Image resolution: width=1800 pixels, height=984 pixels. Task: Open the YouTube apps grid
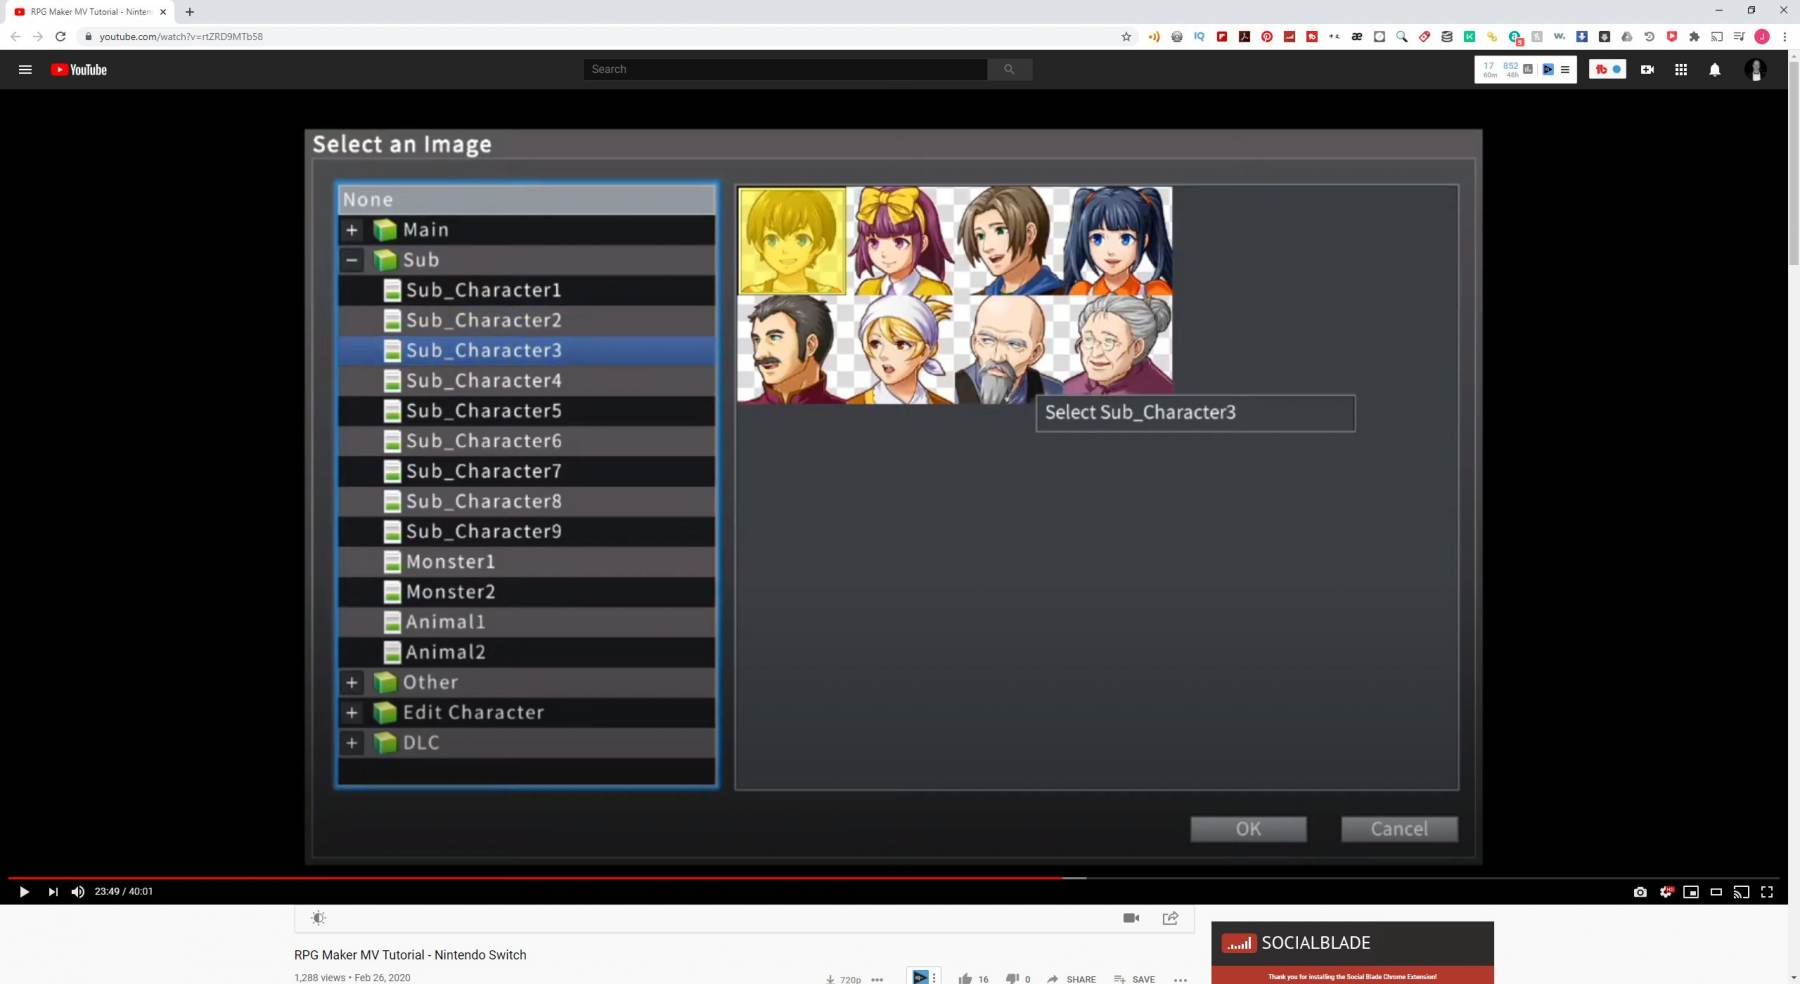click(1681, 70)
